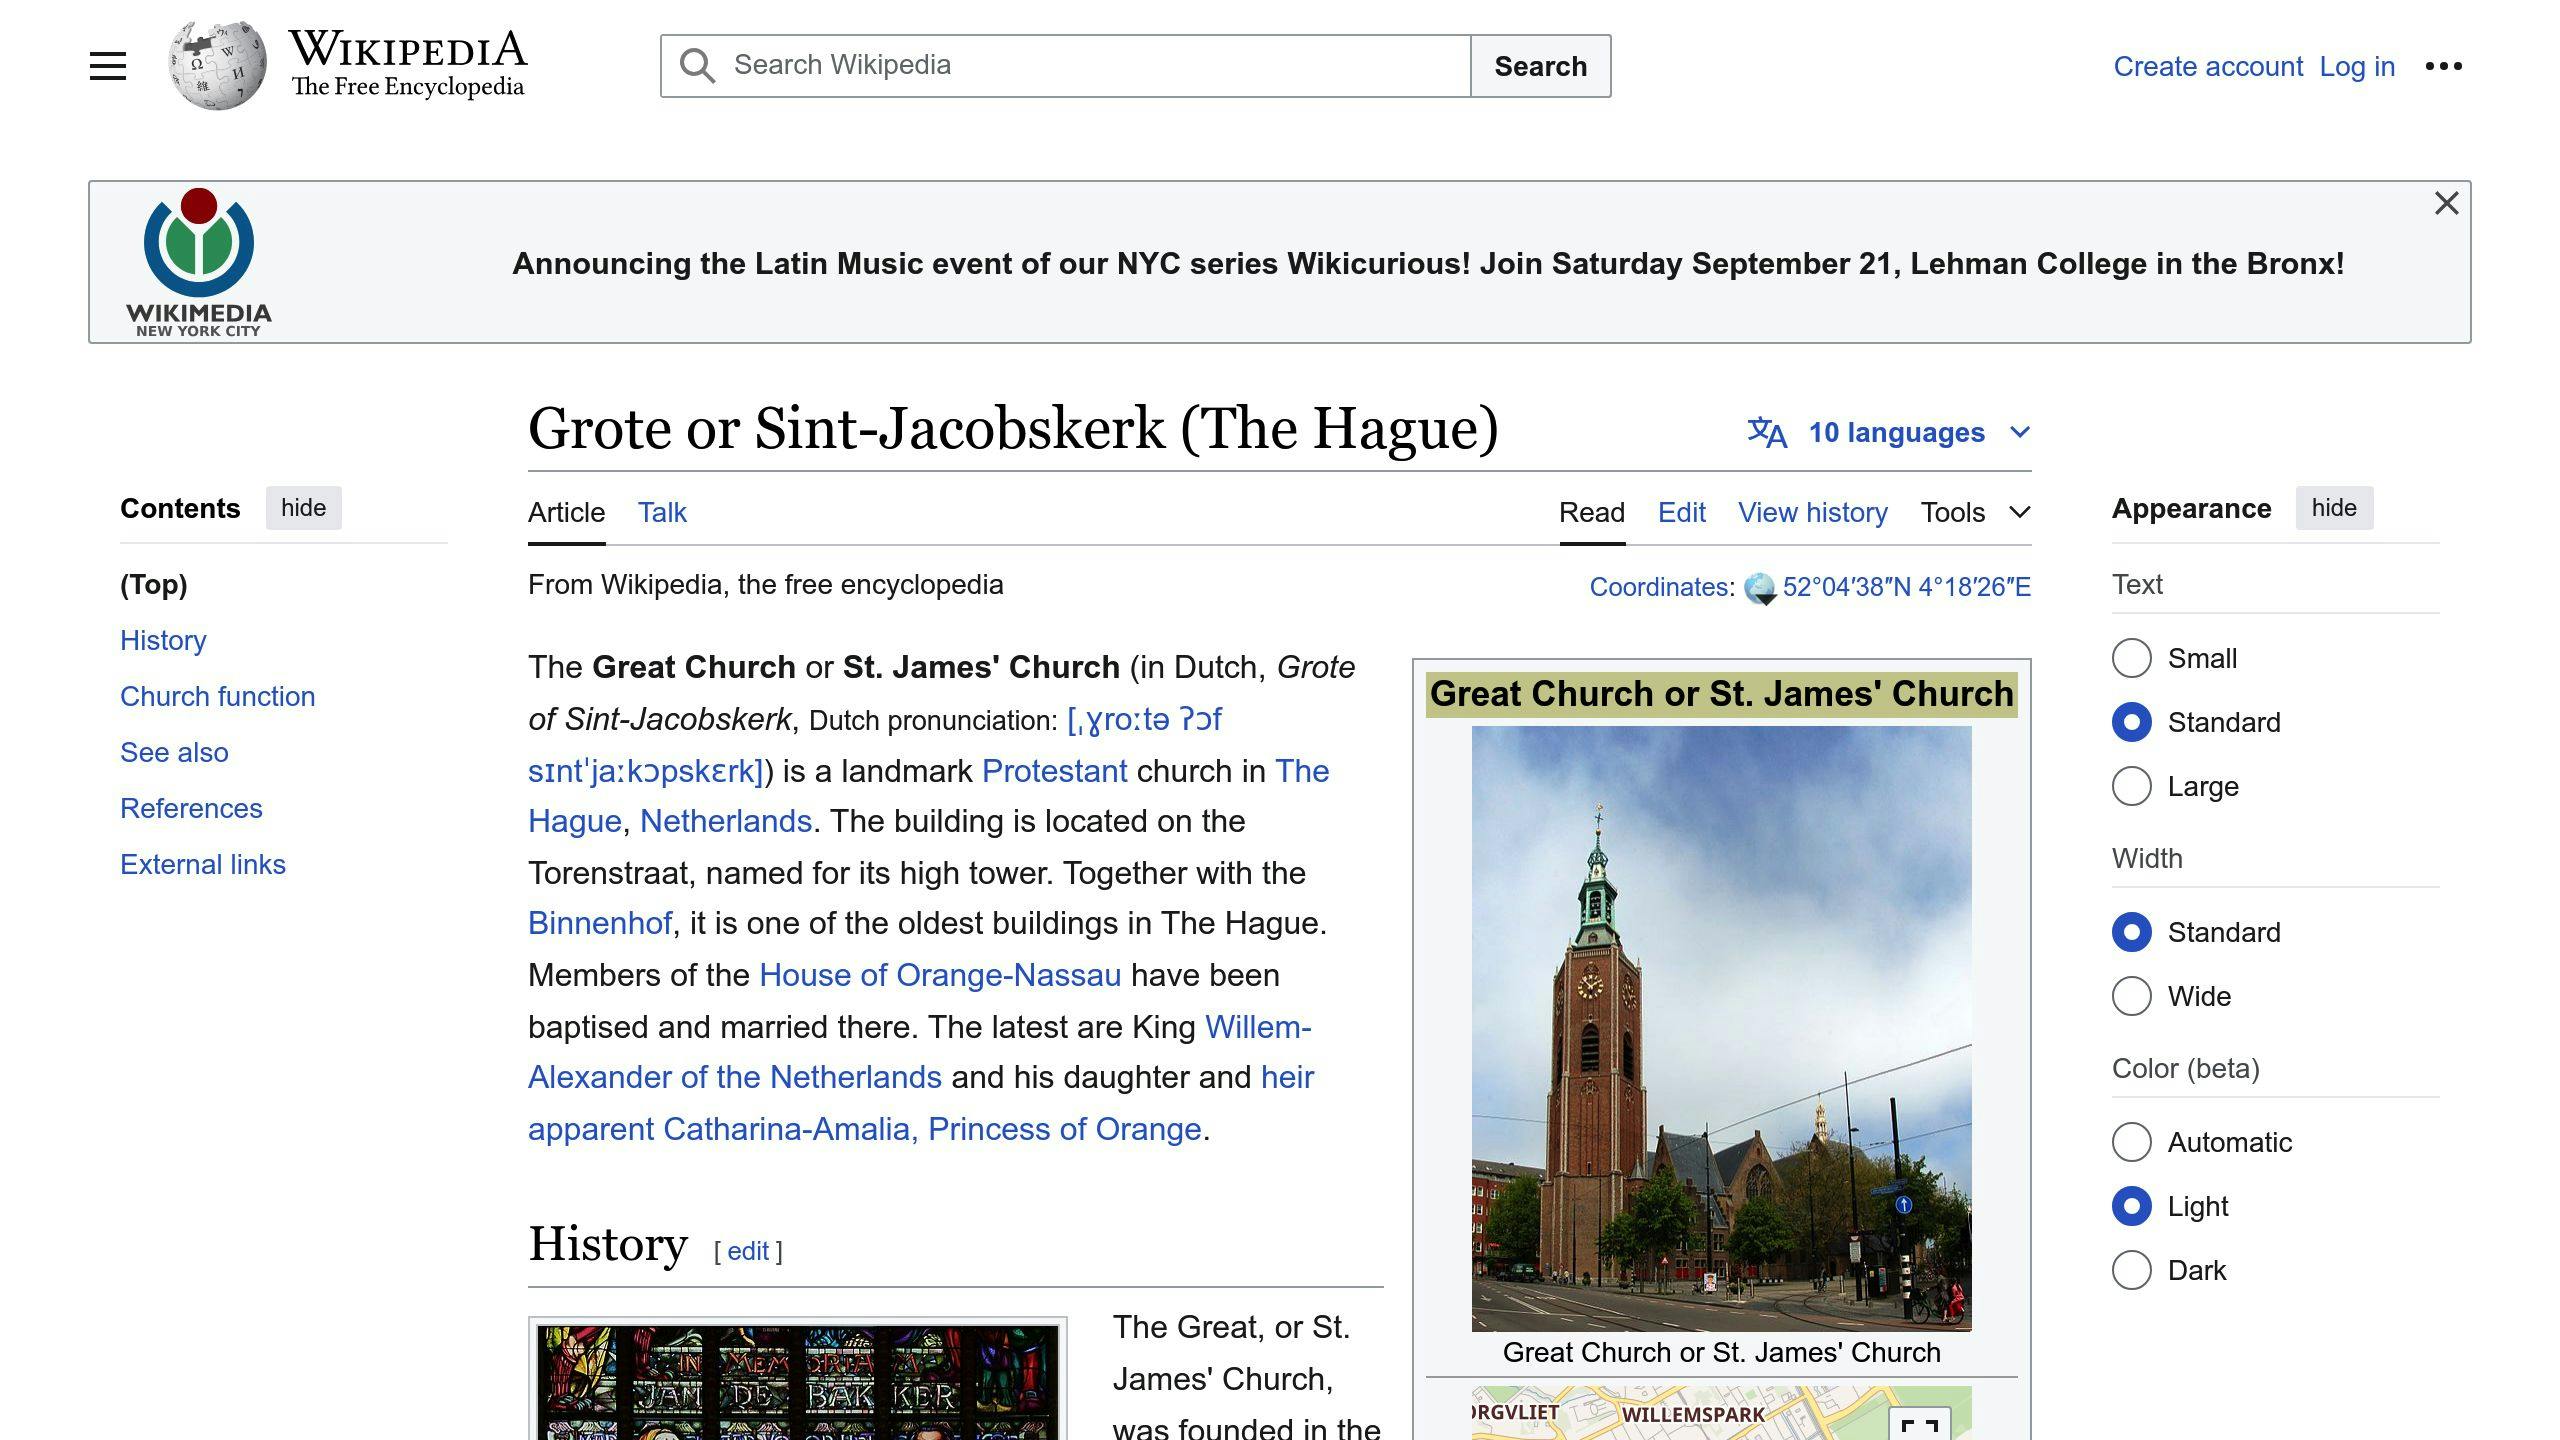Open the Binnenhof link
The image size is (2560, 1440).
click(x=600, y=923)
